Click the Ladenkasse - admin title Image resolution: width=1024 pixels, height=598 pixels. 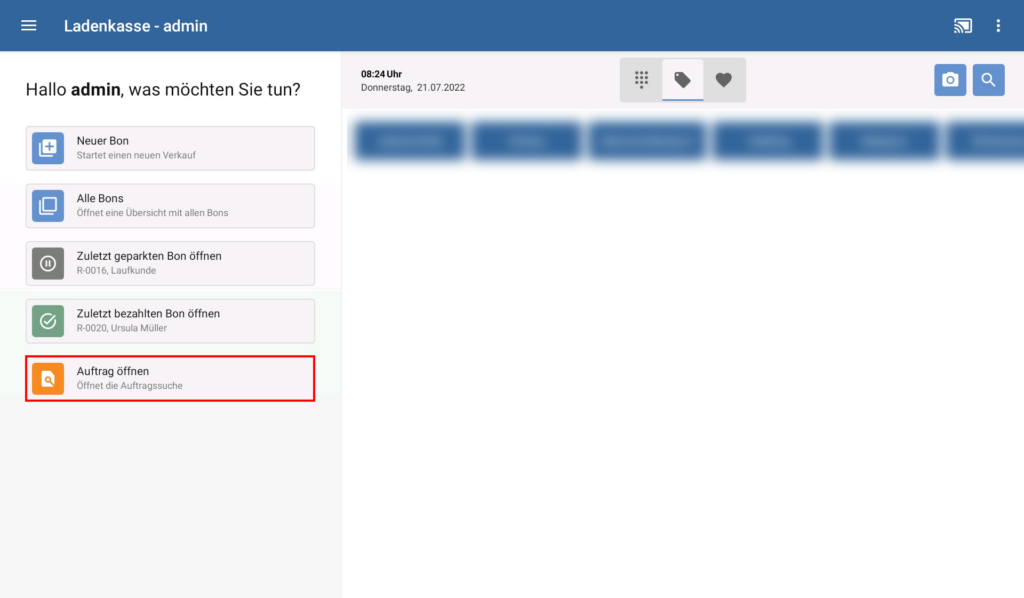click(136, 26)
